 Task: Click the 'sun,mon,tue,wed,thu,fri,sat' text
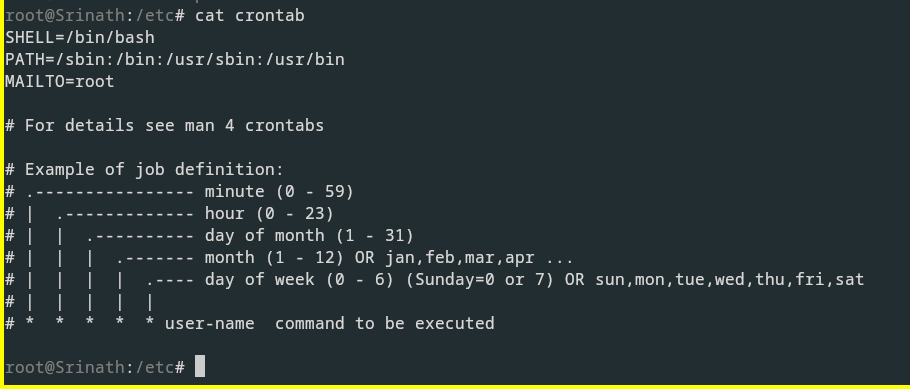click(730, 280)
